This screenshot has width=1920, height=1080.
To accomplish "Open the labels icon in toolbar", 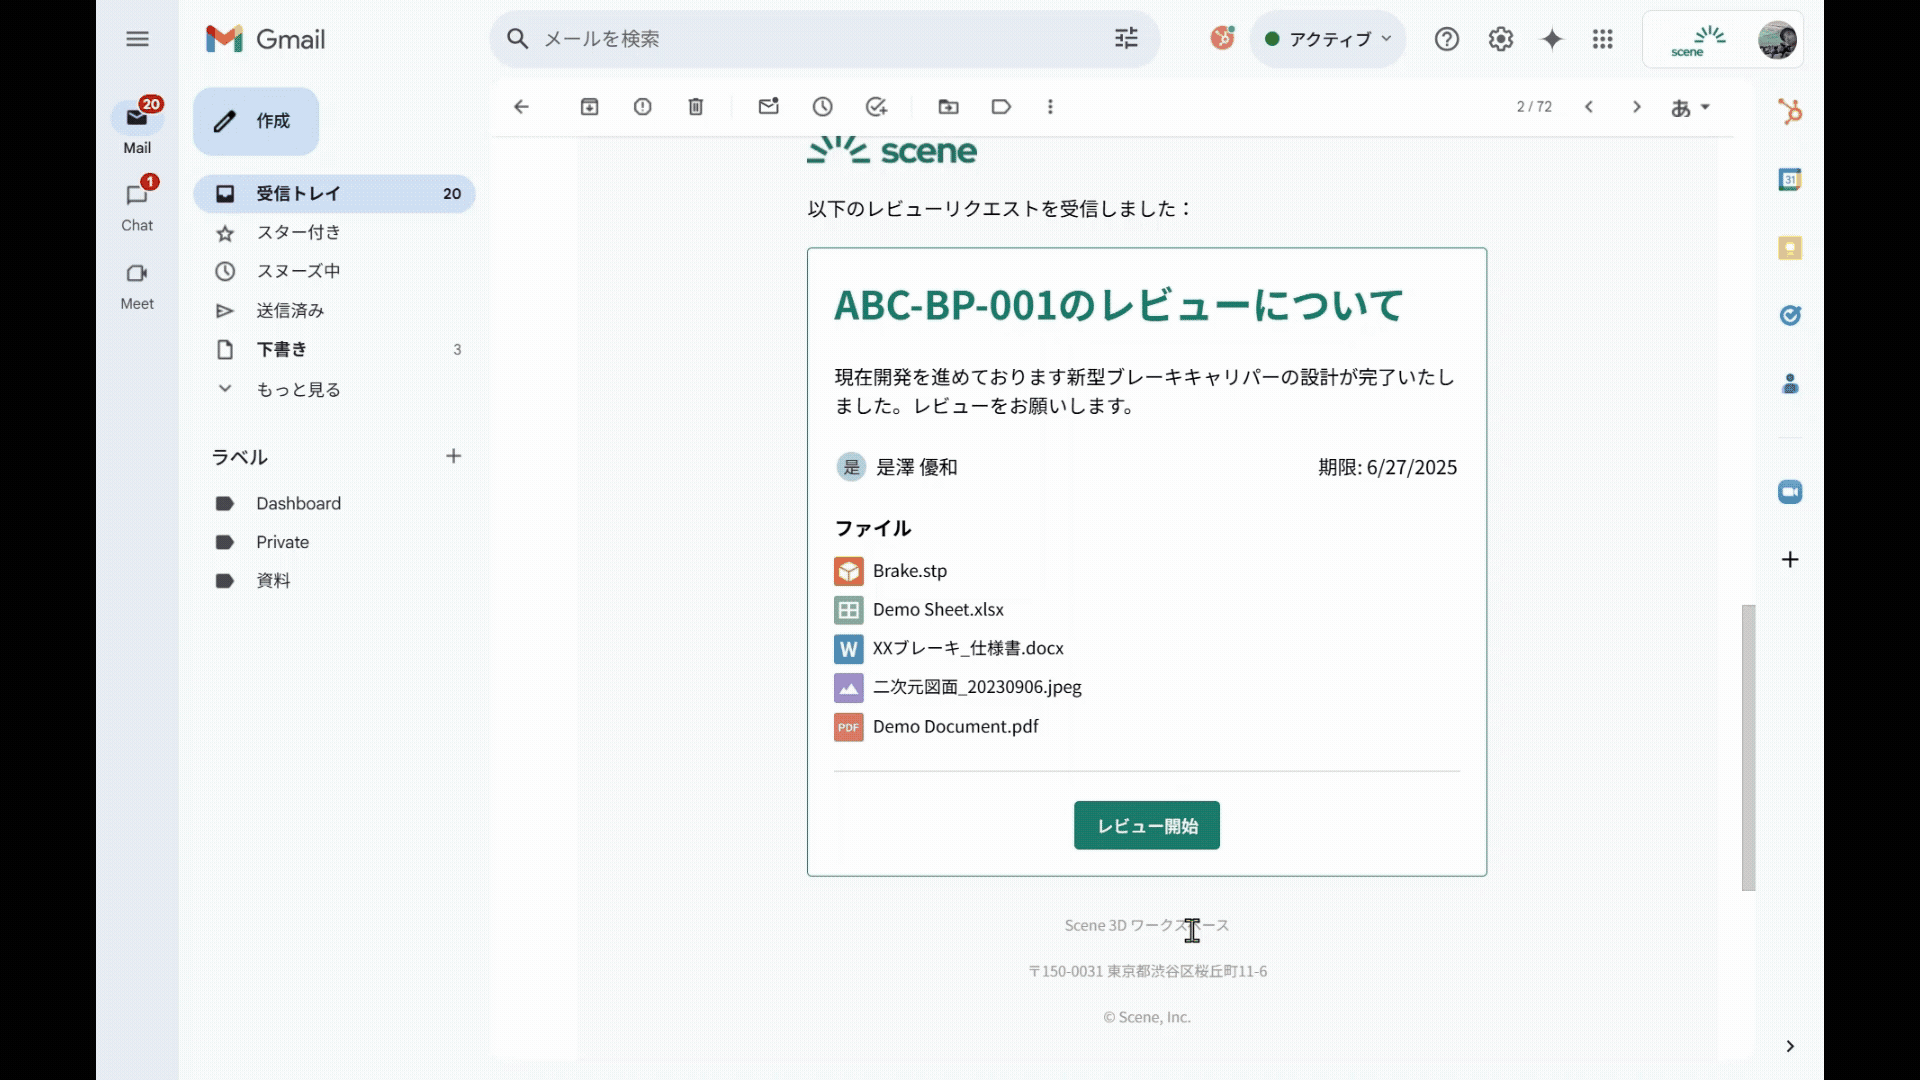I will (1001, 107).
